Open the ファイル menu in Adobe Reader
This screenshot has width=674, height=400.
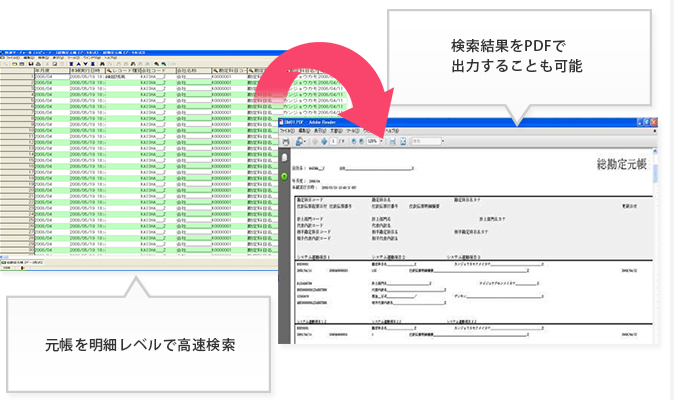pyautogui.click(x=288, y=131)
